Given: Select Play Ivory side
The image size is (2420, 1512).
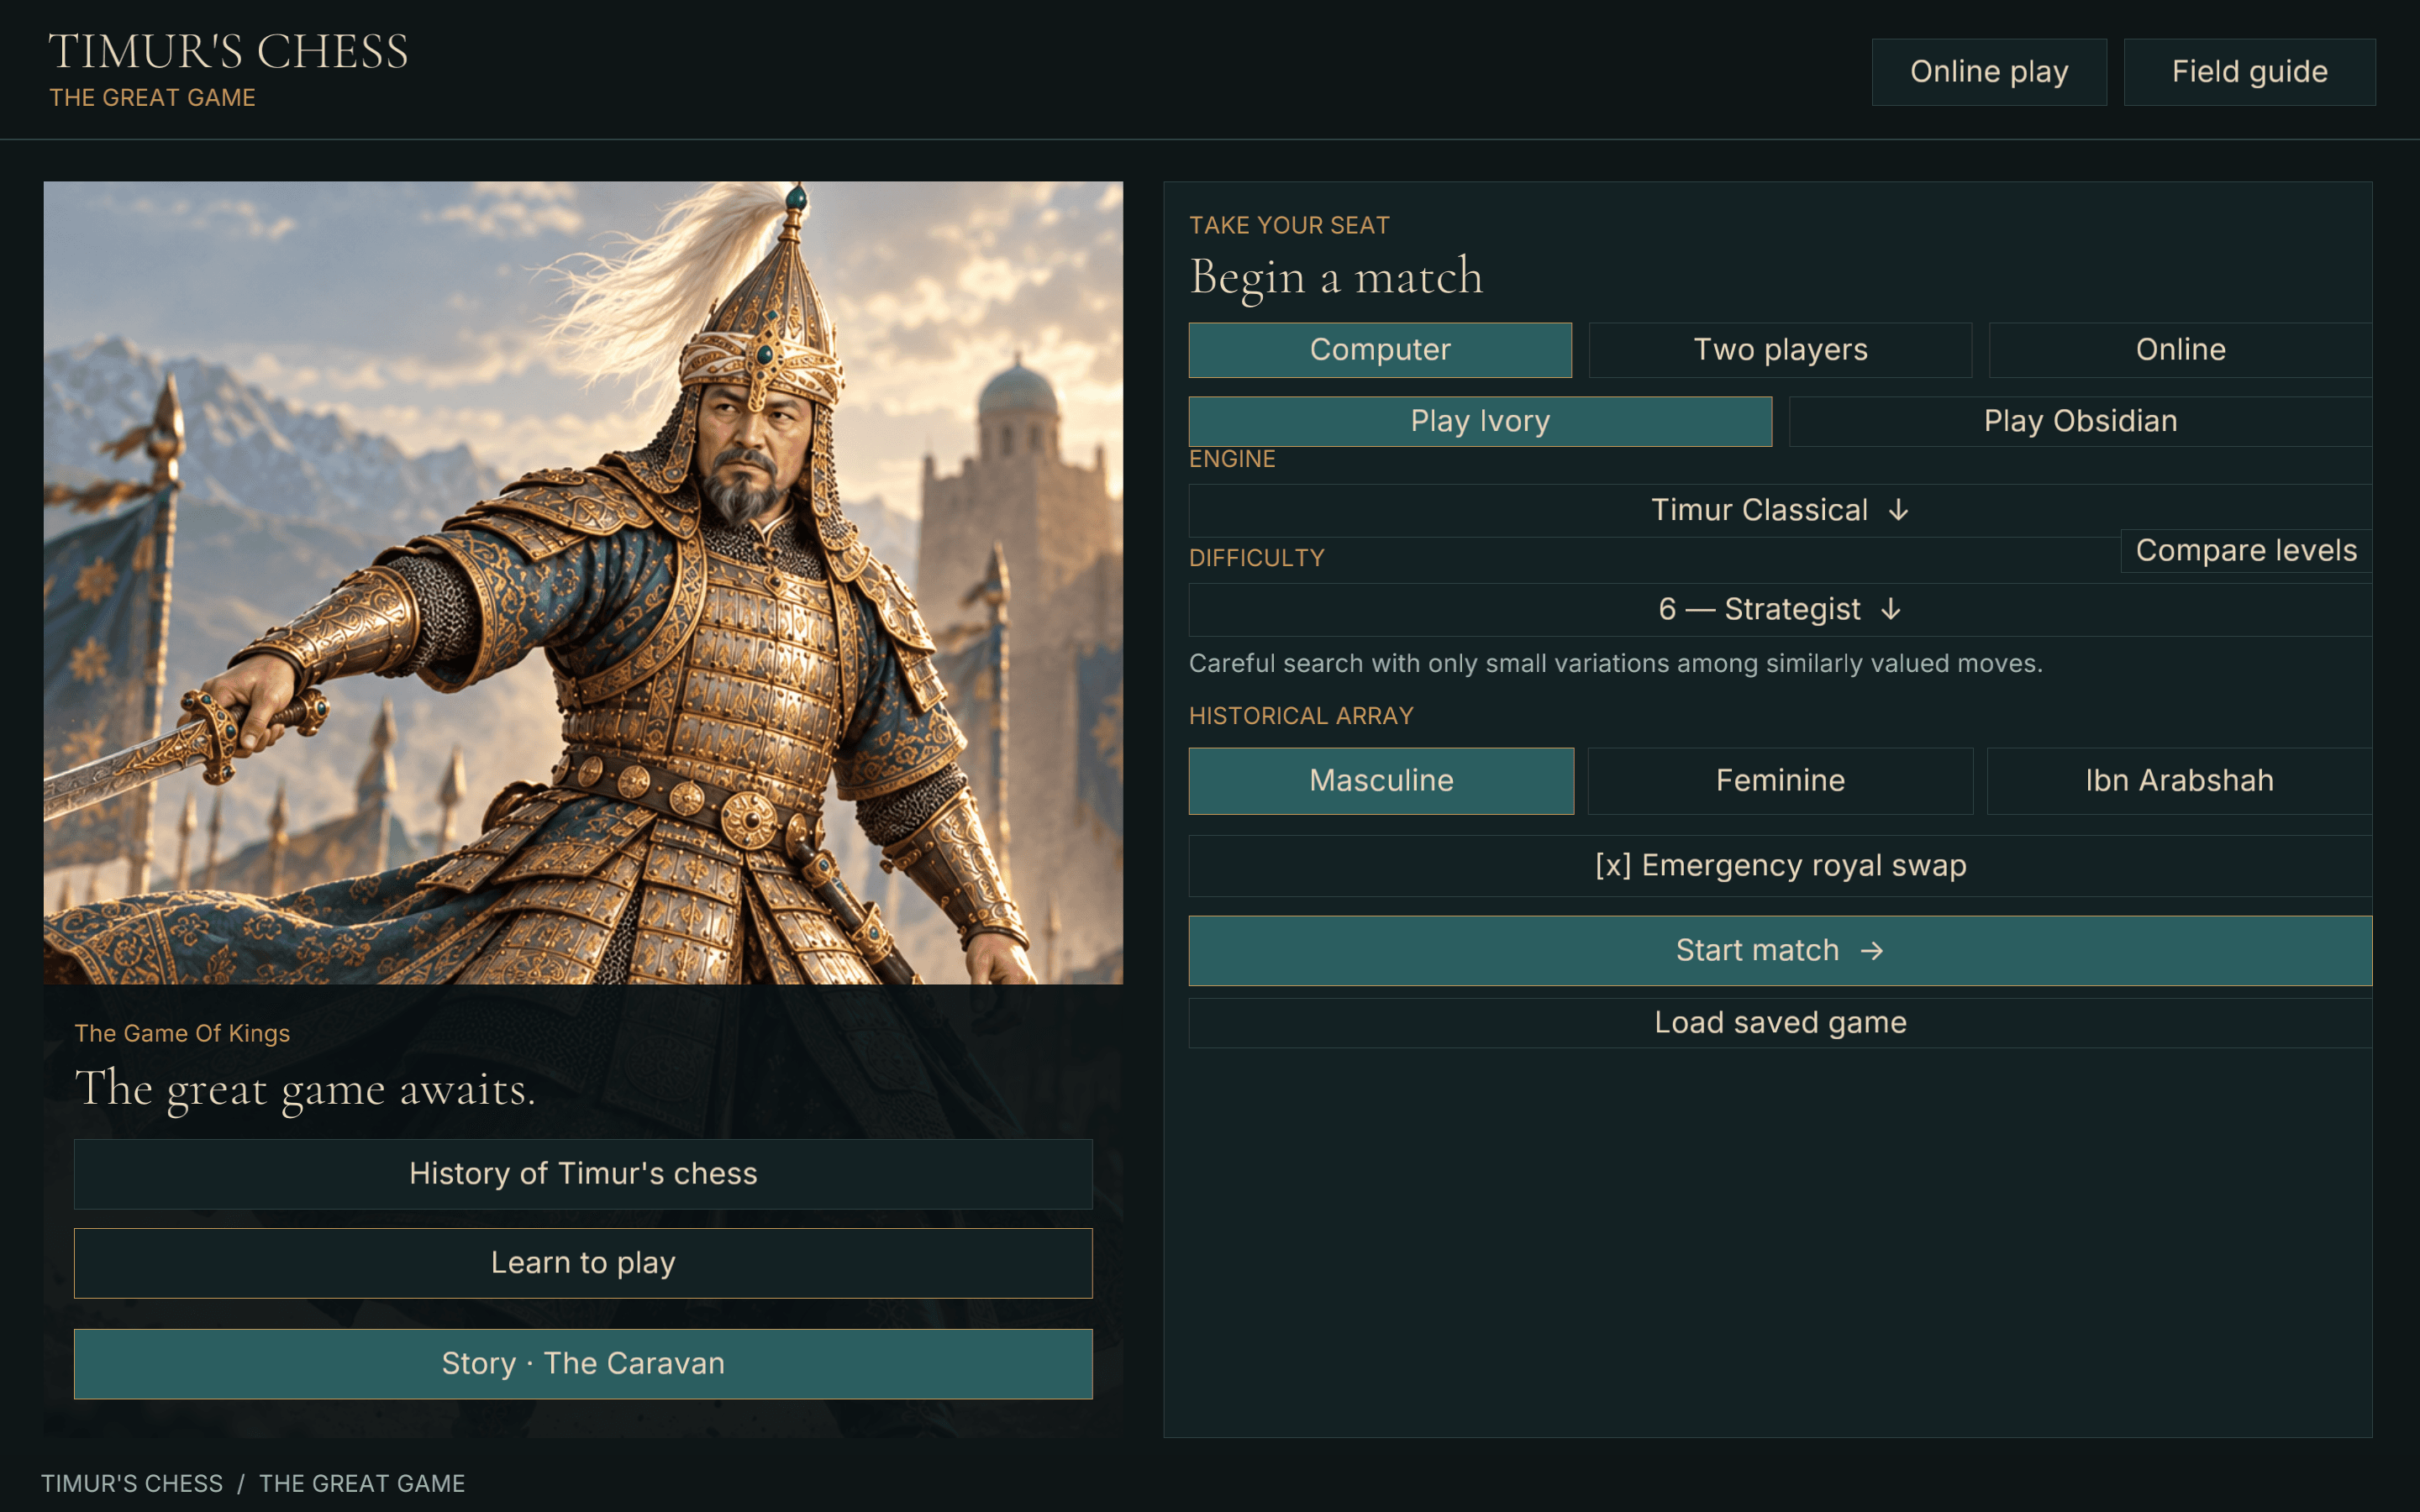Looking at the screenshot, I should pos(1480,421).
